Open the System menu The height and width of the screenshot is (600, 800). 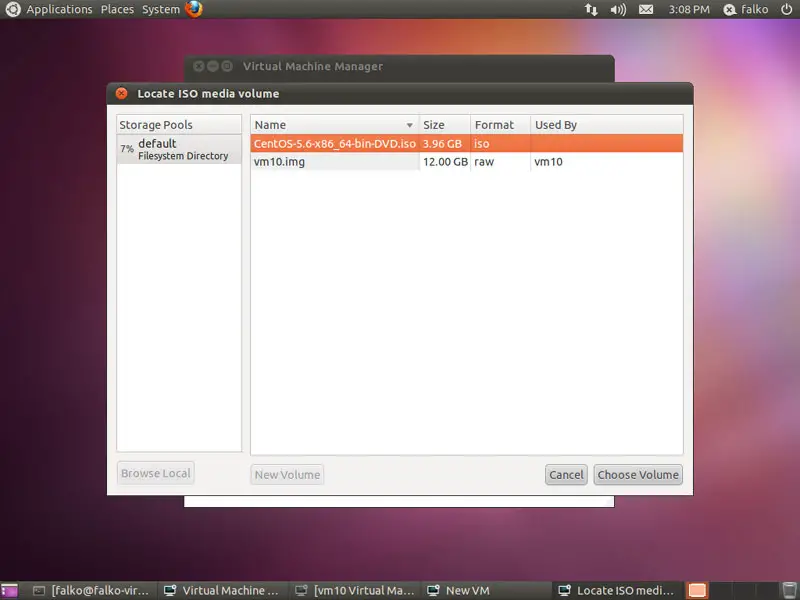pyautogui.click(x=161, y=9)
